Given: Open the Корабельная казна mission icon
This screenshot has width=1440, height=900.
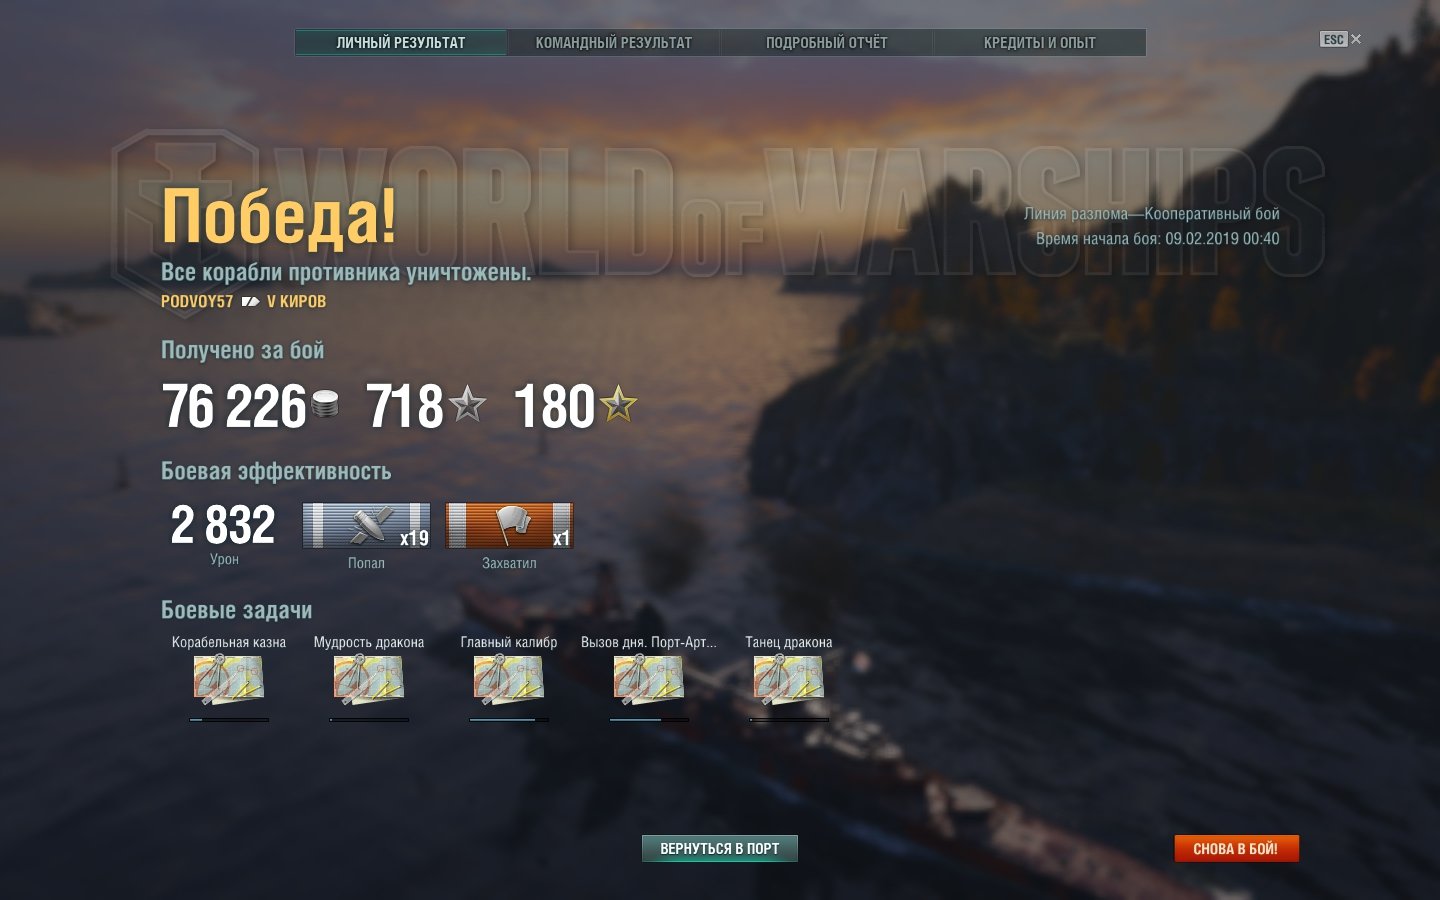Looking at the screenshot, I should 229,680.
